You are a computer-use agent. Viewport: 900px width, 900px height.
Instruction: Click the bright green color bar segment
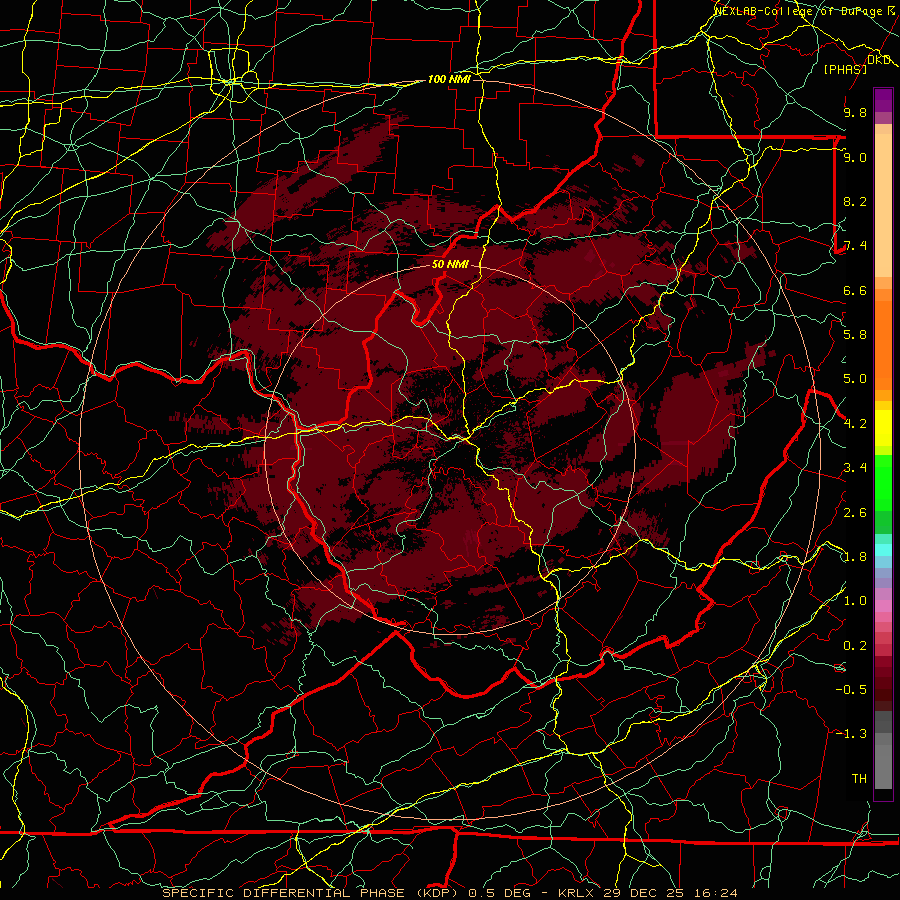[883, 482]
